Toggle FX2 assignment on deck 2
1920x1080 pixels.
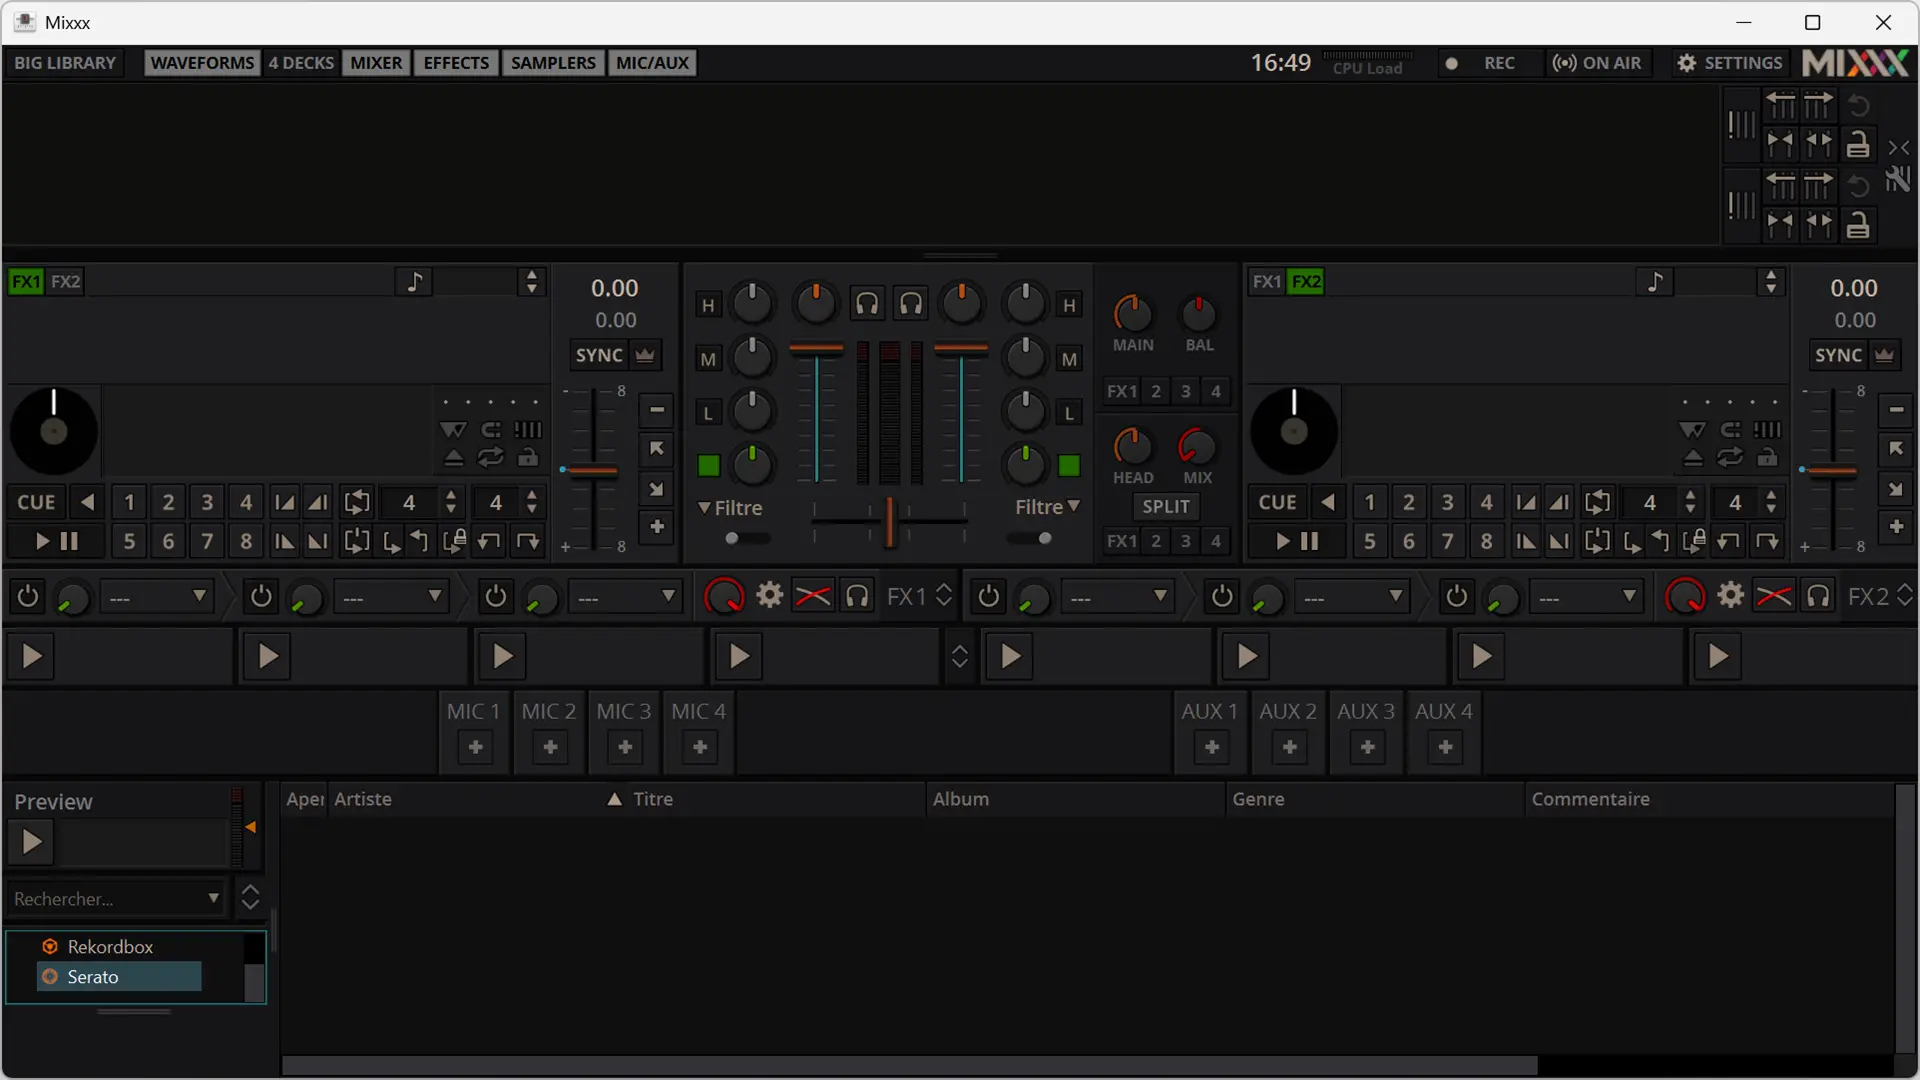(1307, 282)
